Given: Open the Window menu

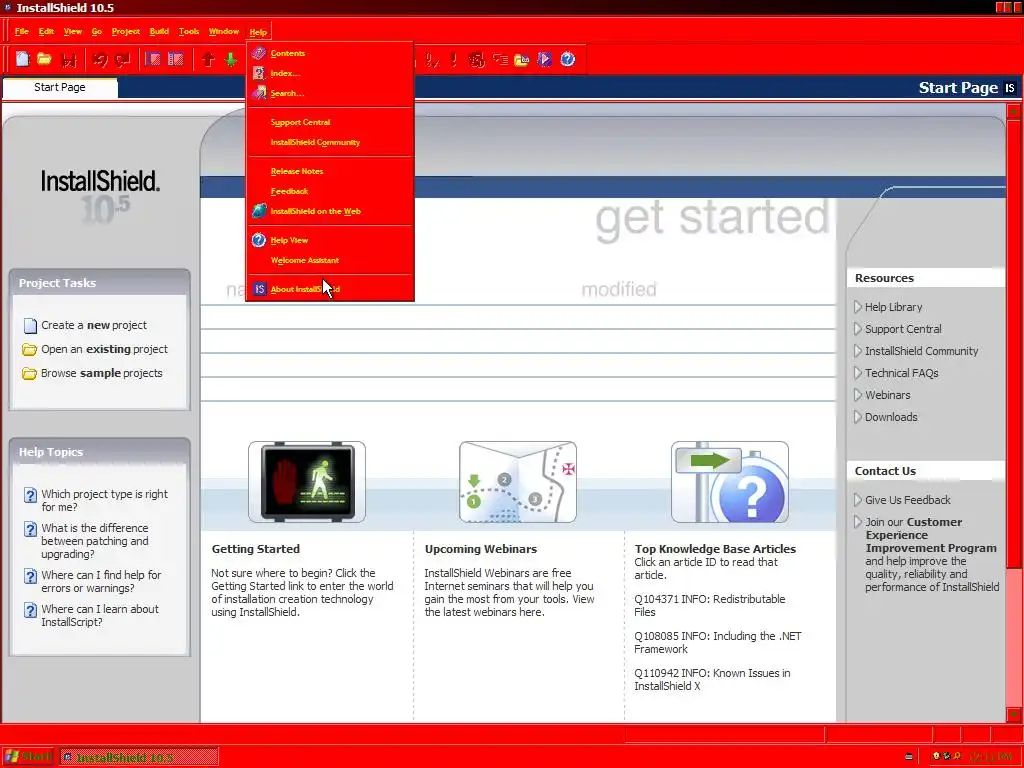Looking at the screenshot, I should (x=223, y=31).
